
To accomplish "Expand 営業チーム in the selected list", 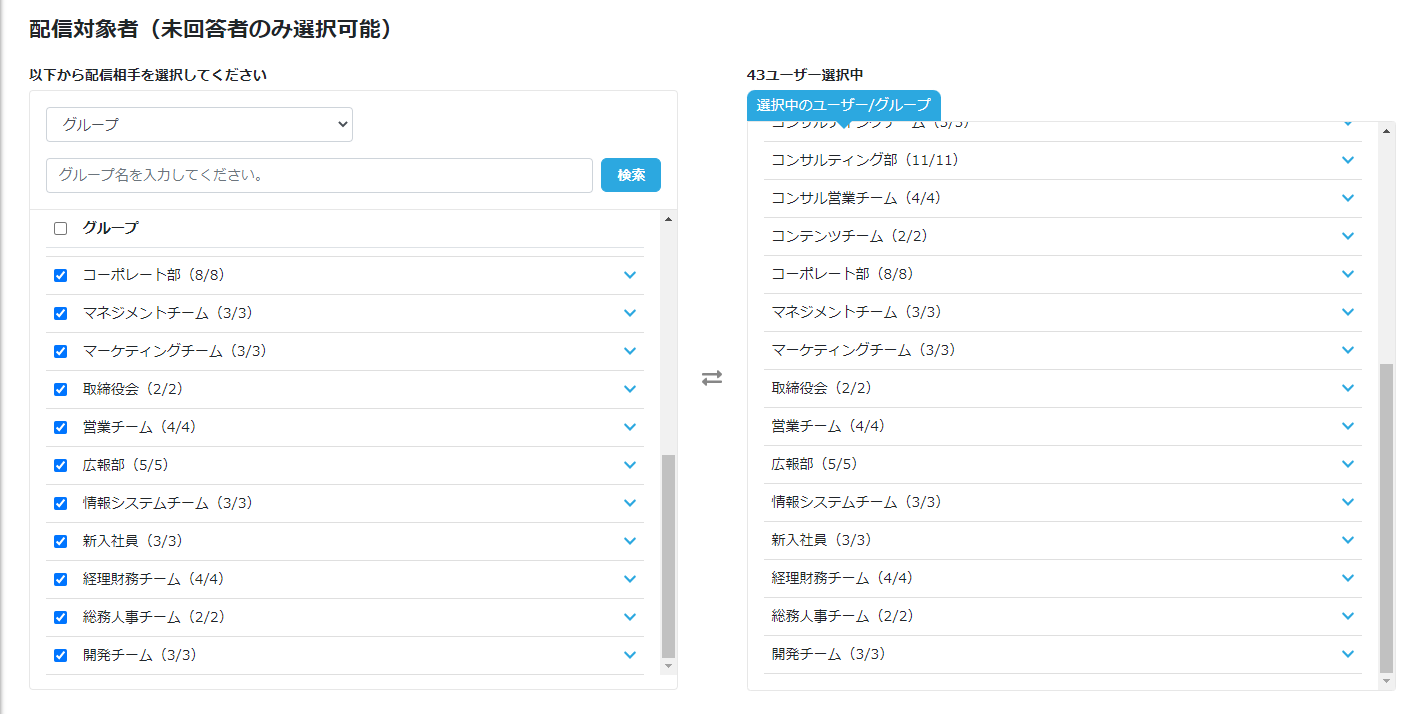I will [1348, 426].
